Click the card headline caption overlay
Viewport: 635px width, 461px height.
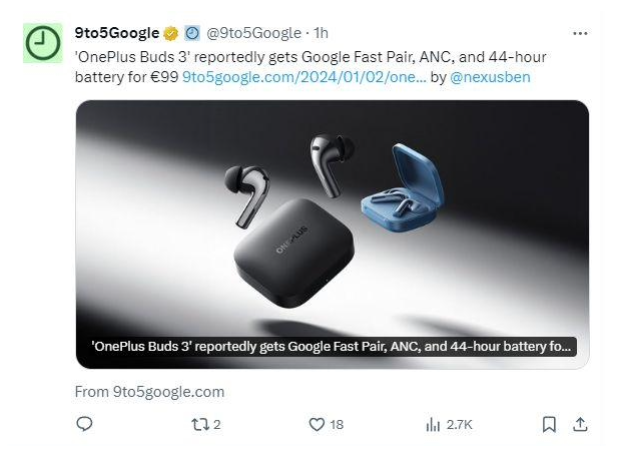pos(331,347)
